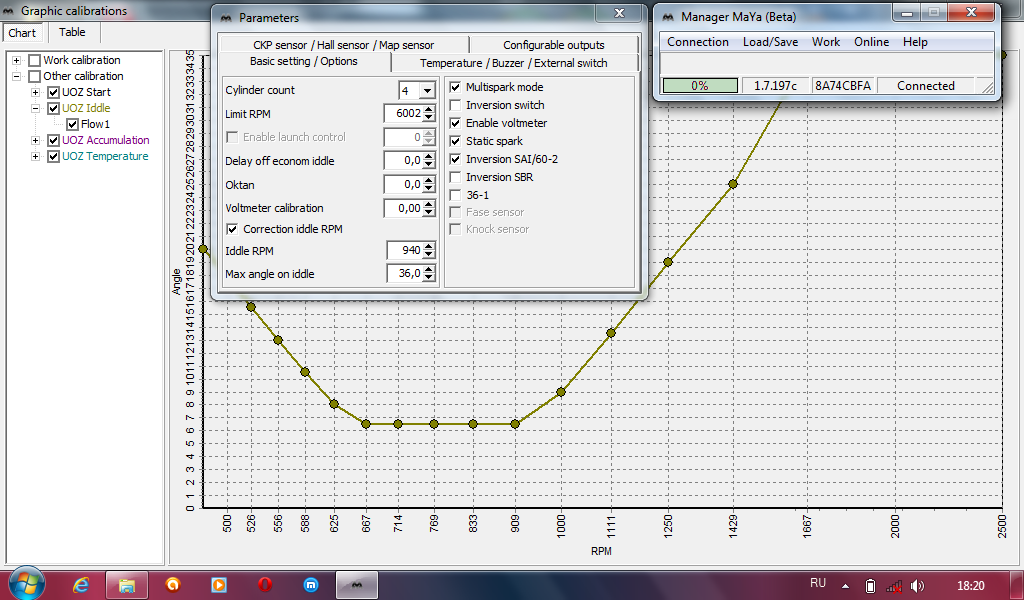Image resolution: width=1024 pixels, height=600 pixels.
Task: Launch Opera browser from the taskbar
Action: click(x=265, y=584)
